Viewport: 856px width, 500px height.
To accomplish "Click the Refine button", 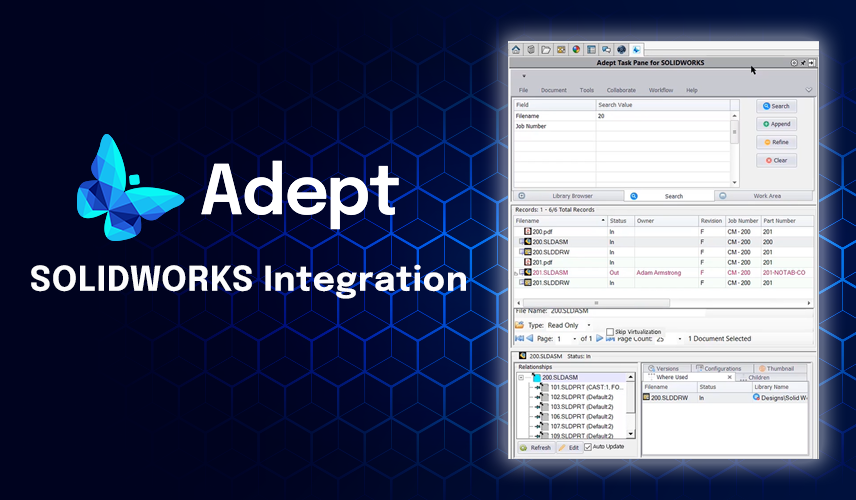I will [x=776, y=142].
